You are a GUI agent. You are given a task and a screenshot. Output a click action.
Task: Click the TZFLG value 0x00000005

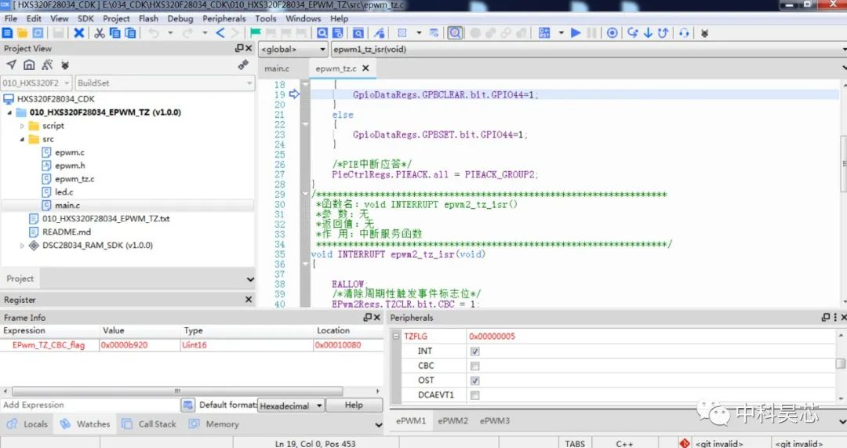click(492, 336)
